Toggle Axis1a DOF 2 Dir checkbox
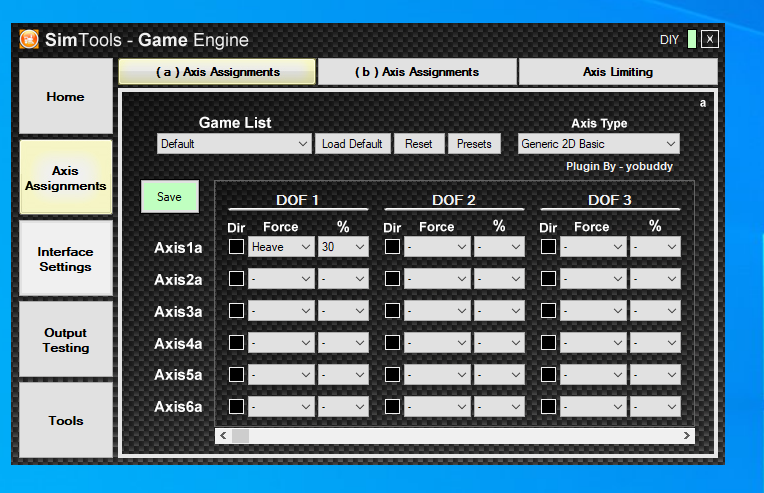The width and height of the screenshot is (764, 493). (392, 246)
